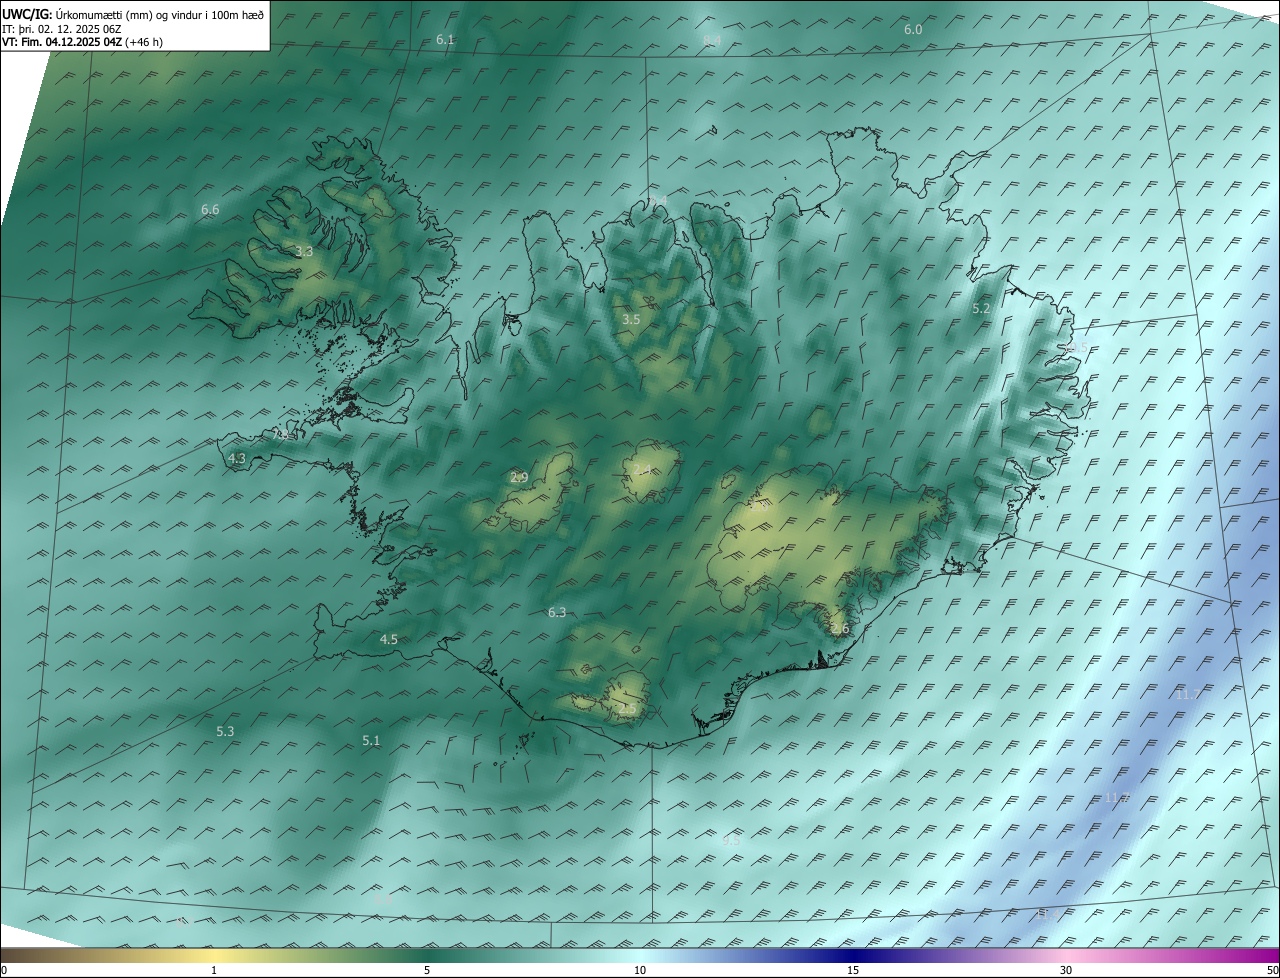1280x978 pixels.
Task: Click the 2.5 value on the southern glacier
Action: 627,709
